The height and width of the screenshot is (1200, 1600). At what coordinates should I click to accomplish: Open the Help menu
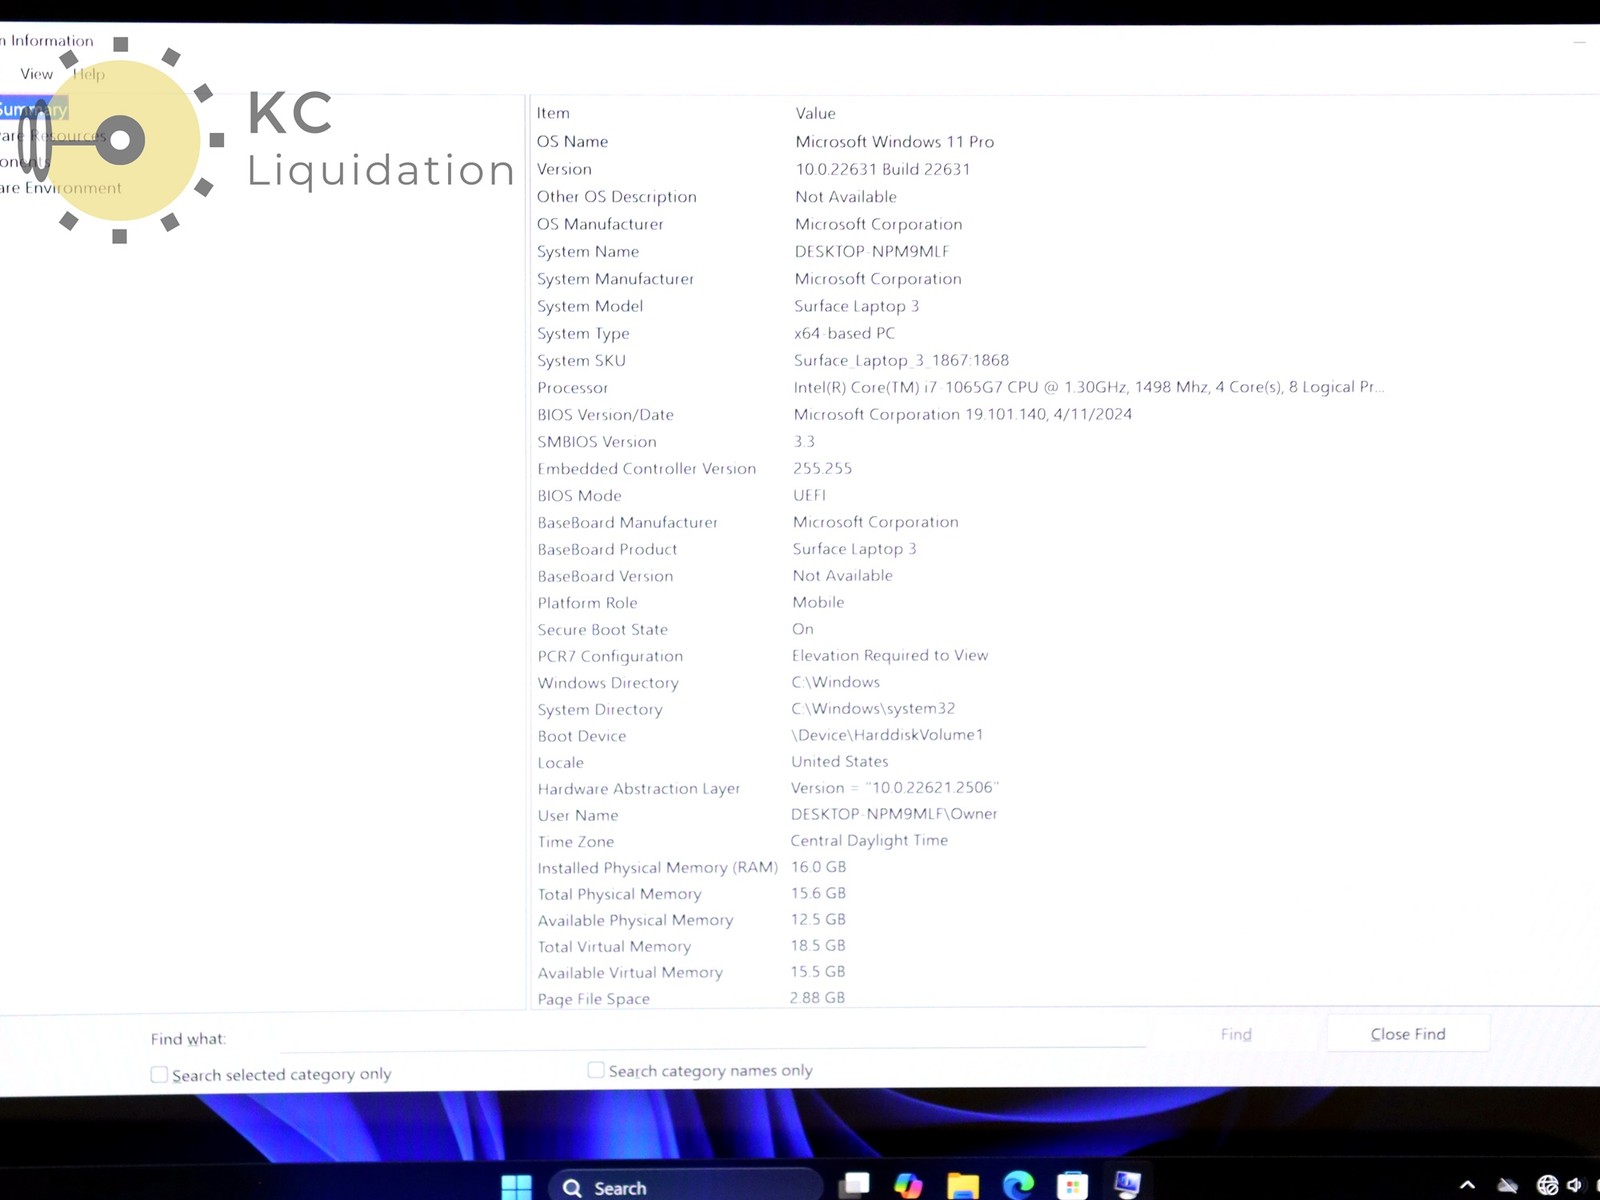tap(88, 74)
